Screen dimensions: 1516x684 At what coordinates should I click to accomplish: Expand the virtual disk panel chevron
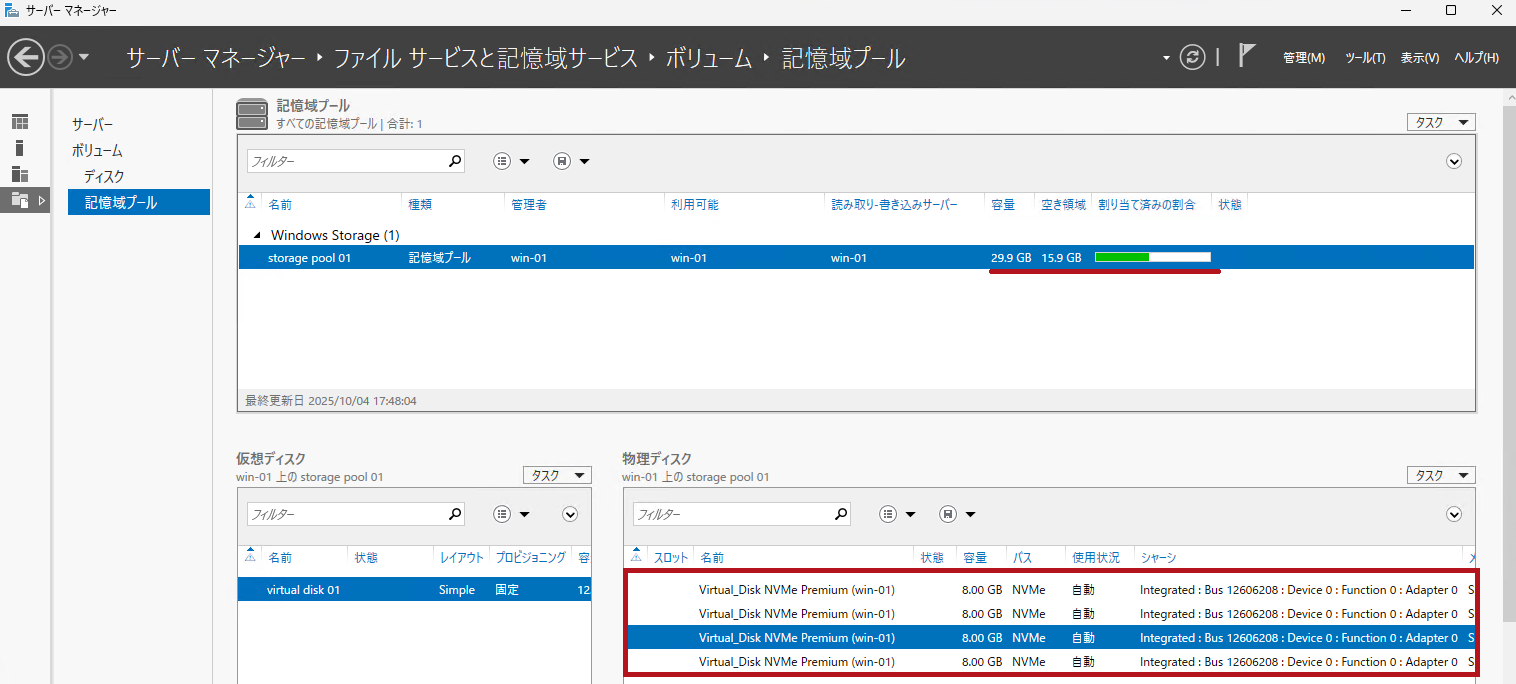click(x=570, y=514)
